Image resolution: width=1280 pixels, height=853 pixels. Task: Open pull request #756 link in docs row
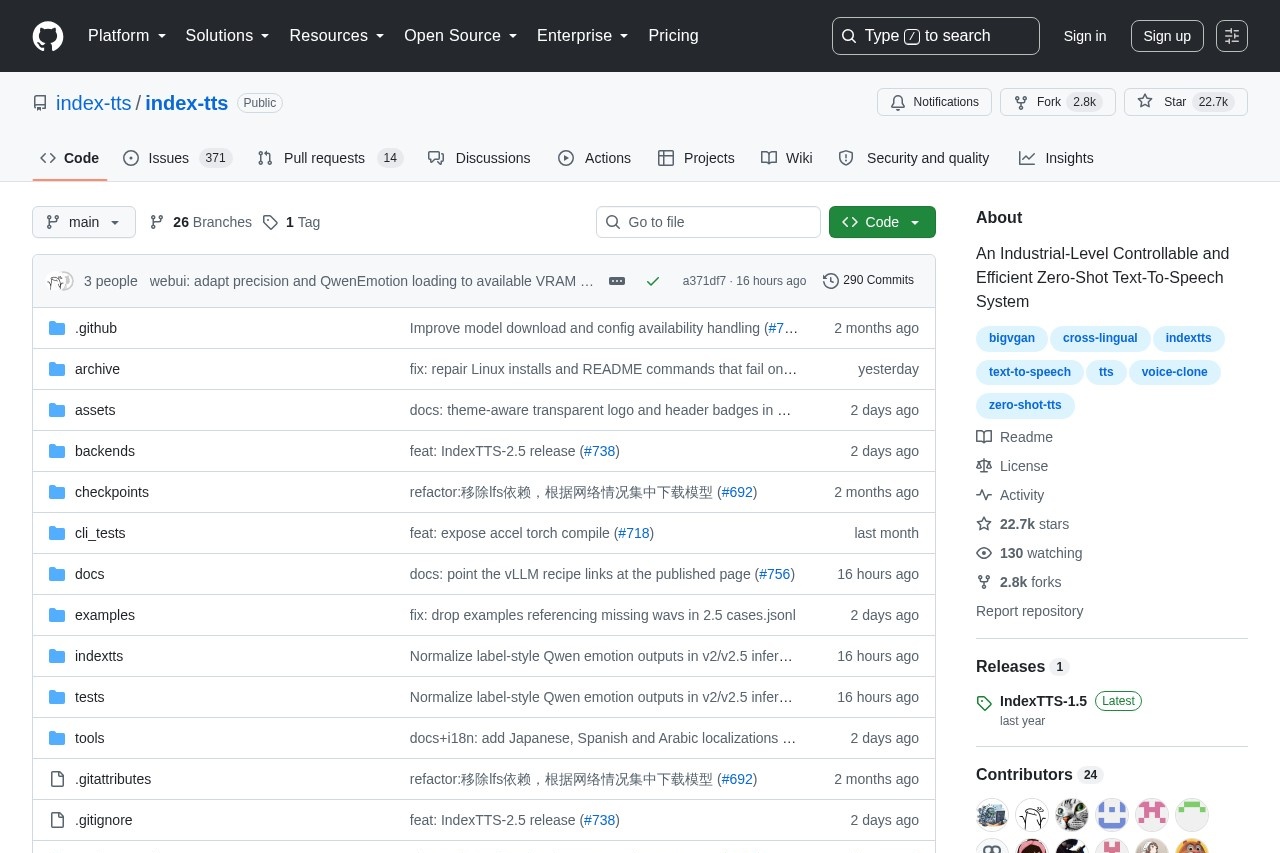click(x=775, y=574)
